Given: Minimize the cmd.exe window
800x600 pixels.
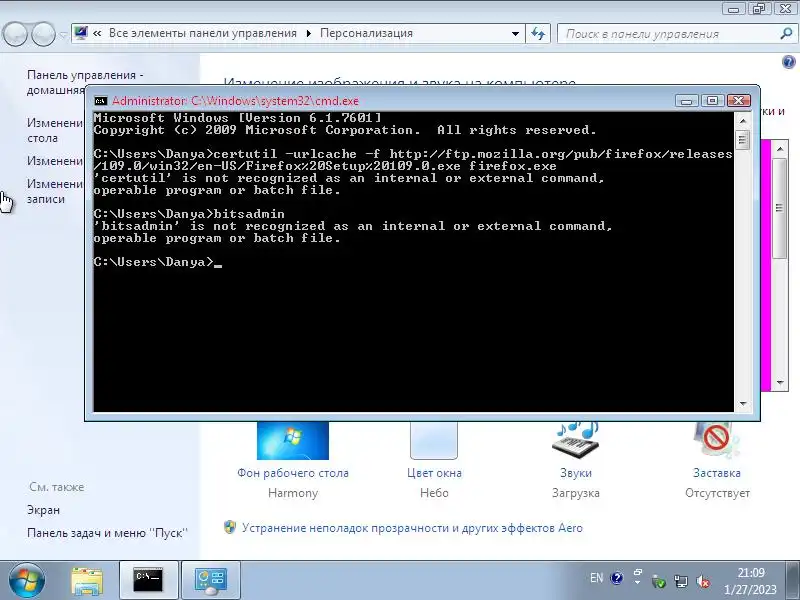Looking at the screenshot, I should point(687,101).
